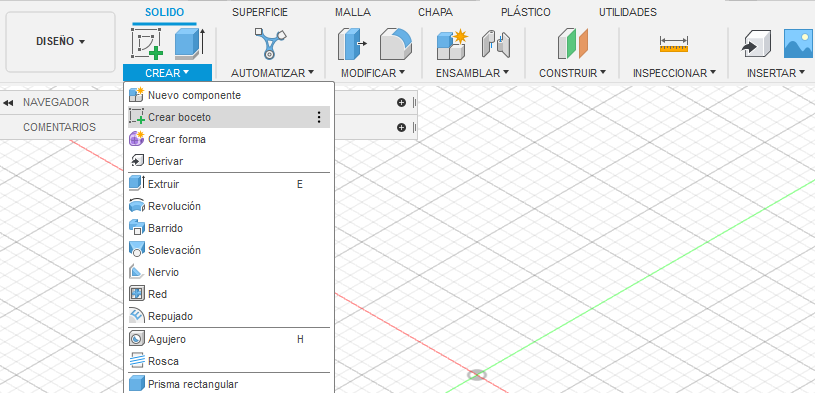
Task: Click the Red menu icon
Action: (x=136, y=294)
